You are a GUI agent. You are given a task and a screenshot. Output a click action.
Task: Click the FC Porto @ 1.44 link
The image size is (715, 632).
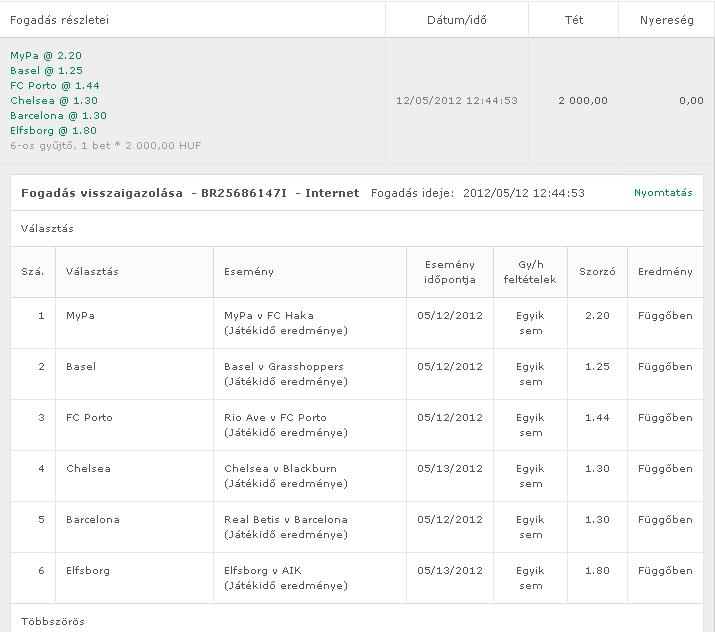pyautogui.click(x=55, y=86)
